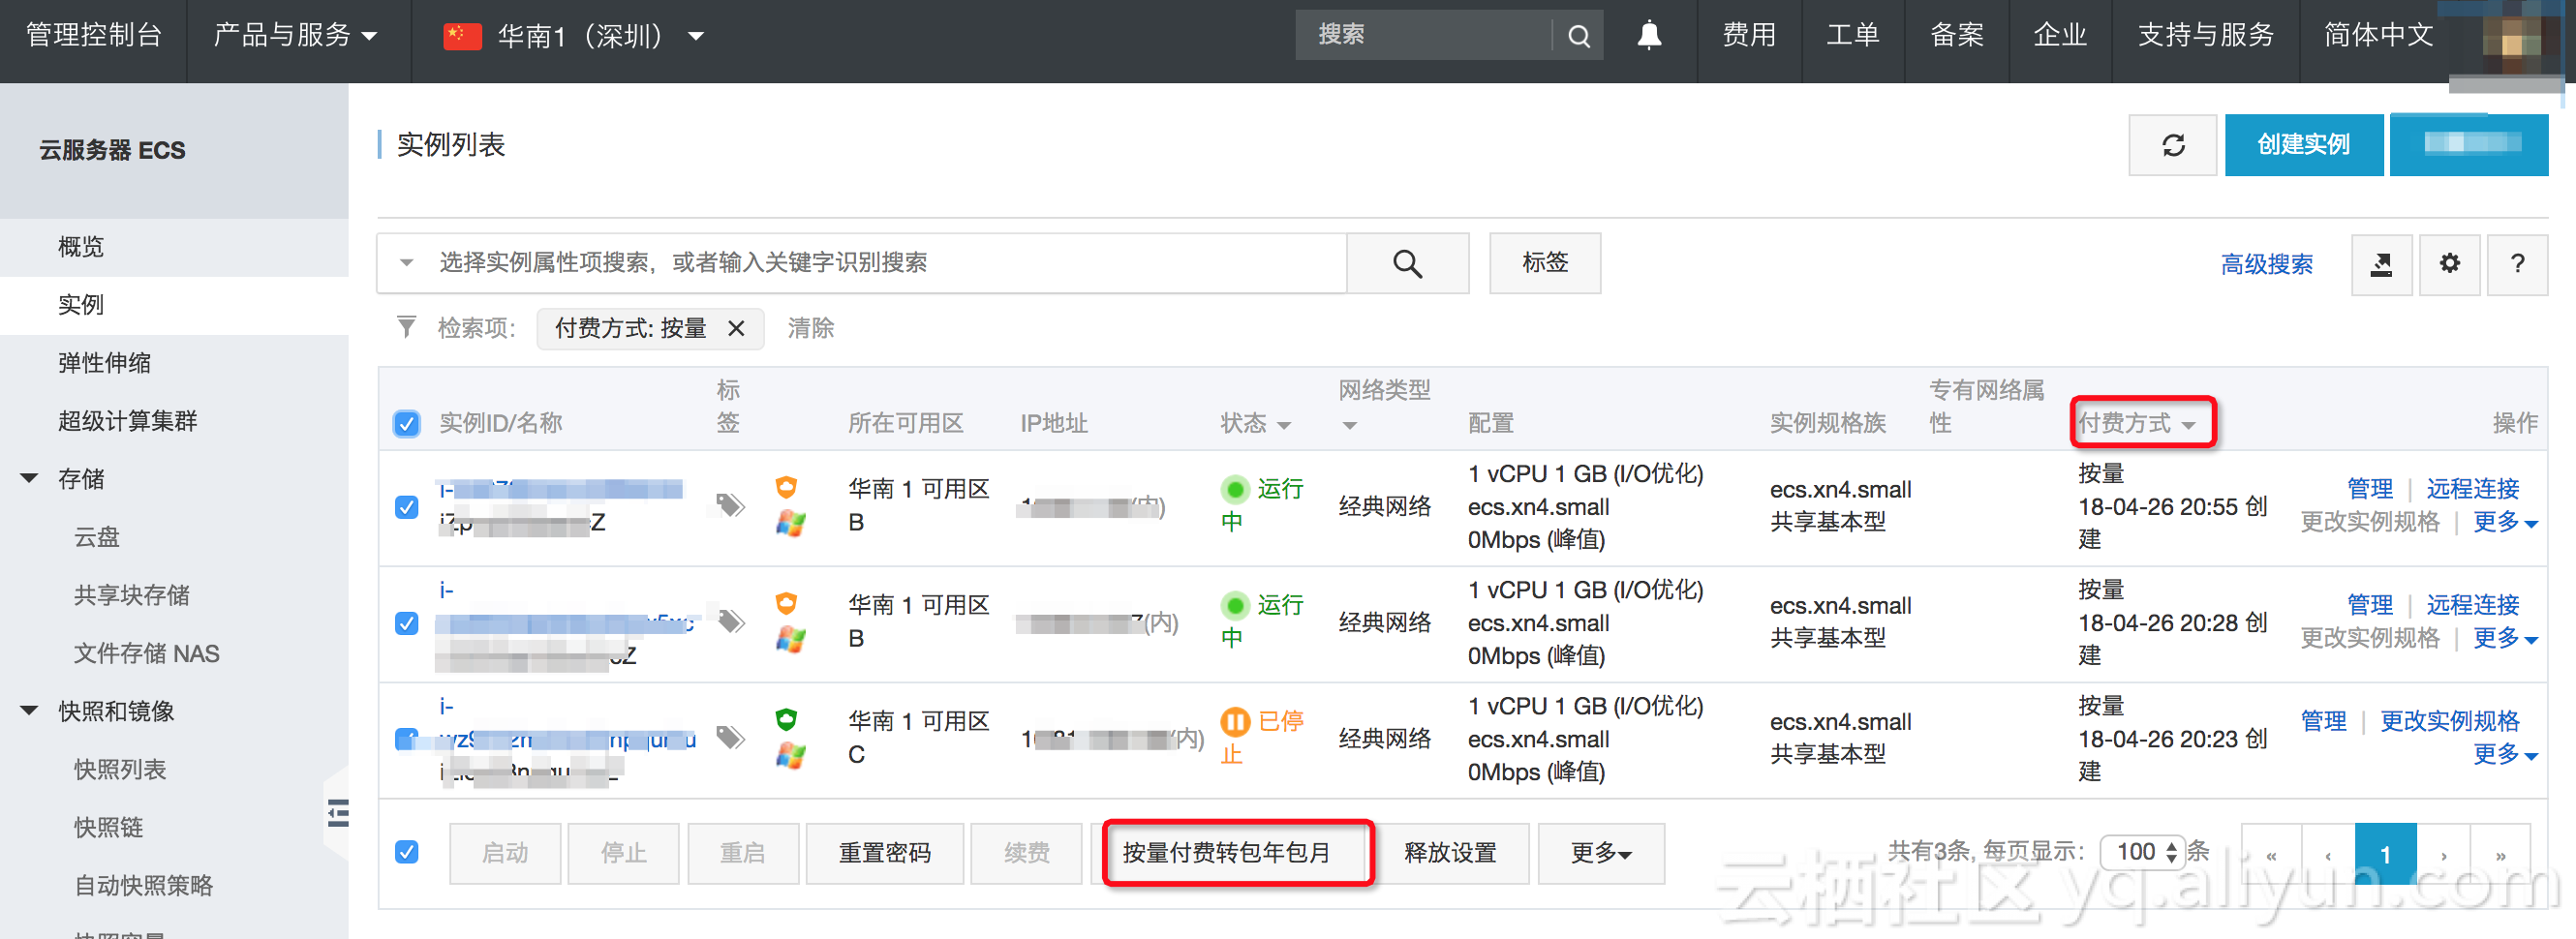Open the column settings gear
2576x939 pixels.
2449,264
